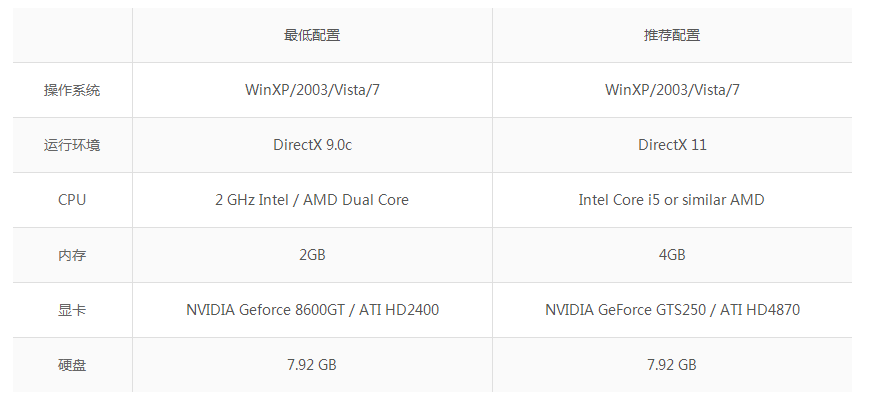Select the 操作系统 row label
Image resolution: width=873 pixels, height=400 pixels.
pyautogui.click(x=72, y=90)
